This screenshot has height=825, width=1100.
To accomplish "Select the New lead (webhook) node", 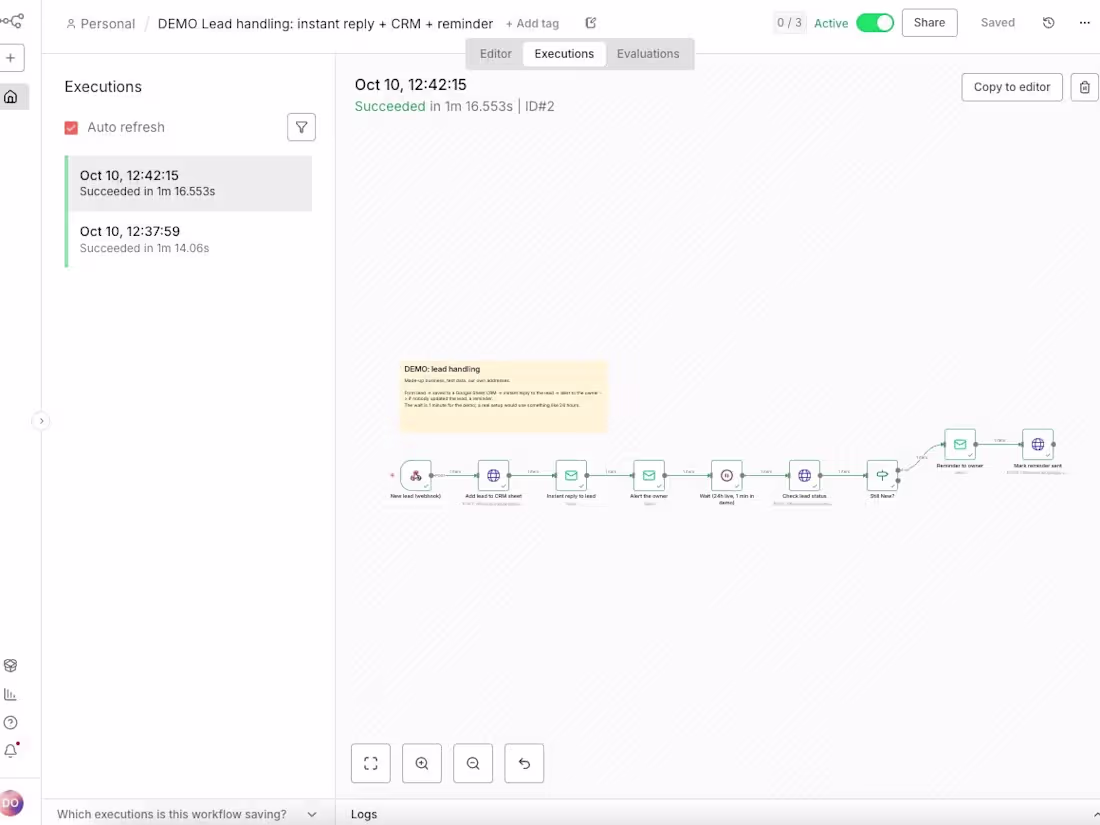I will (x=415, y=476).
